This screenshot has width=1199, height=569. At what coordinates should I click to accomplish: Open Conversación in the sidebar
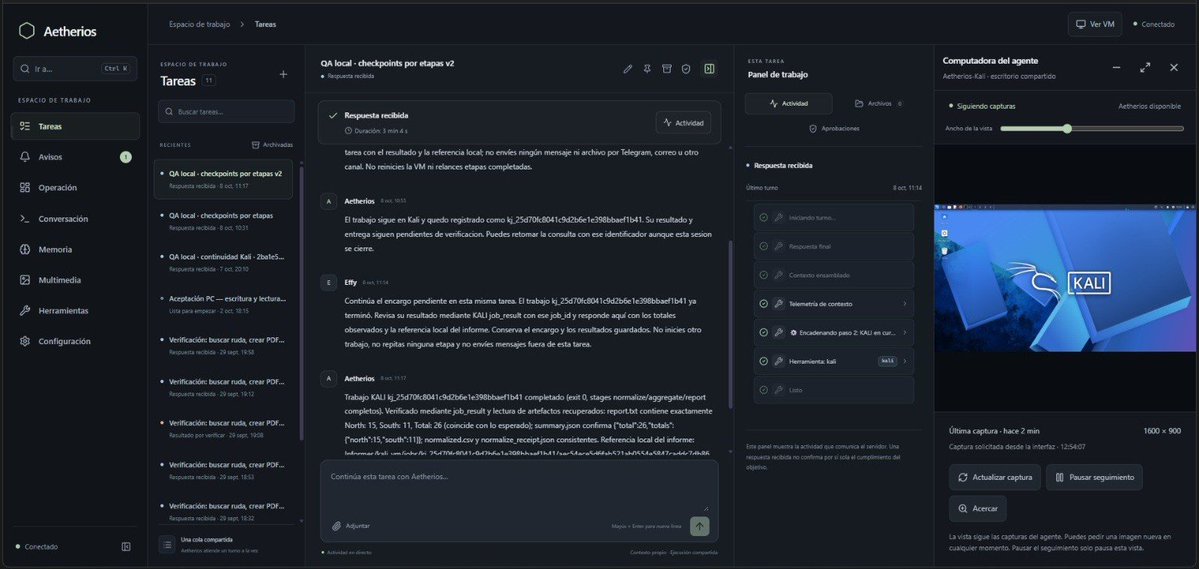(75, 219)
